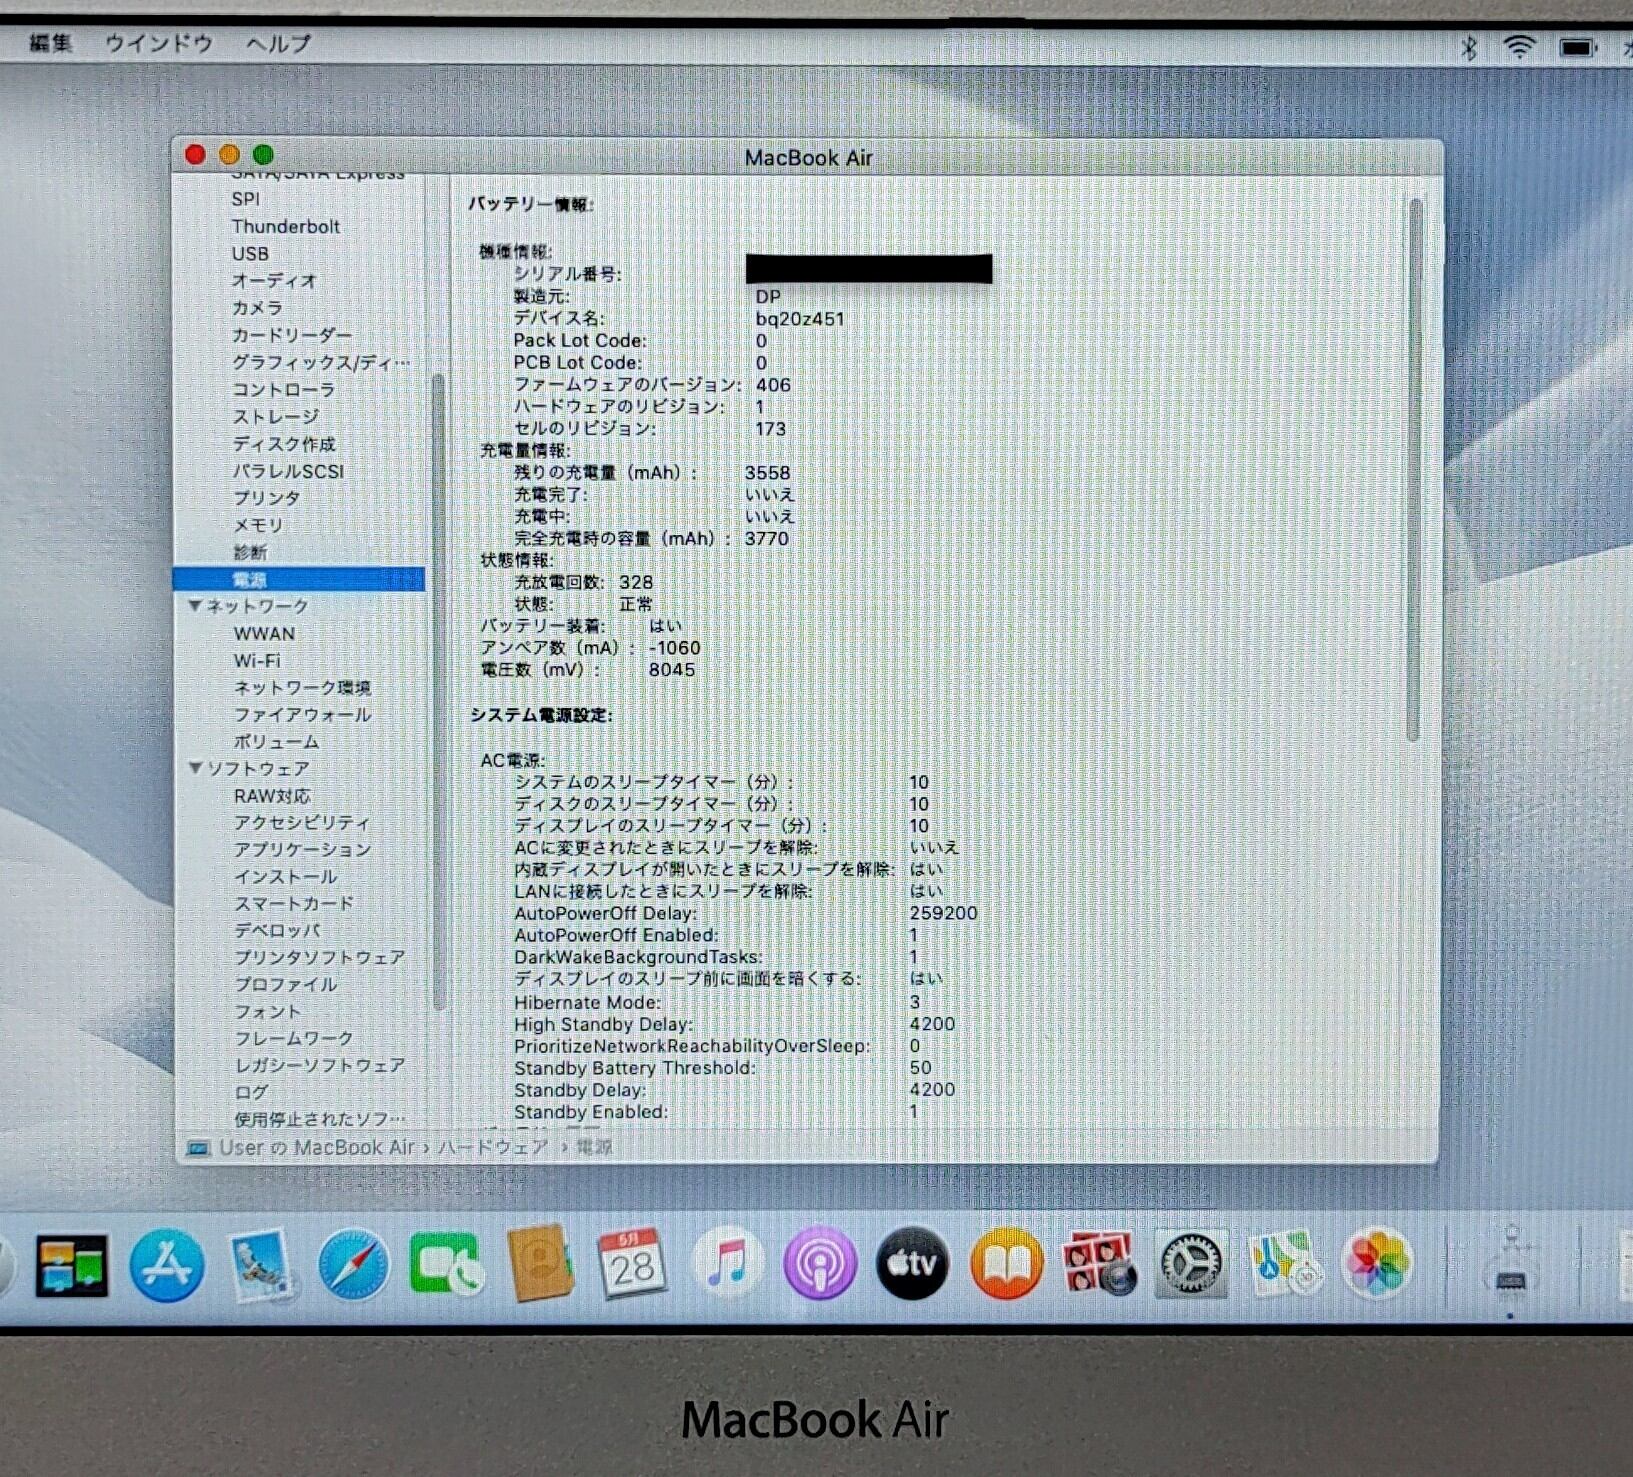Collapse the ソフトウェア section triangle
This screenshot has width=1633, height=1477.
click(x=195, y=768)
